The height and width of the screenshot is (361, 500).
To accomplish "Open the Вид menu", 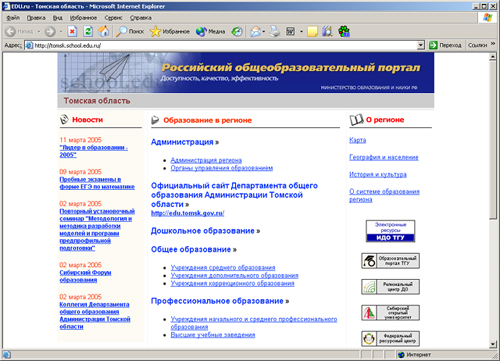I will (58, 18).
